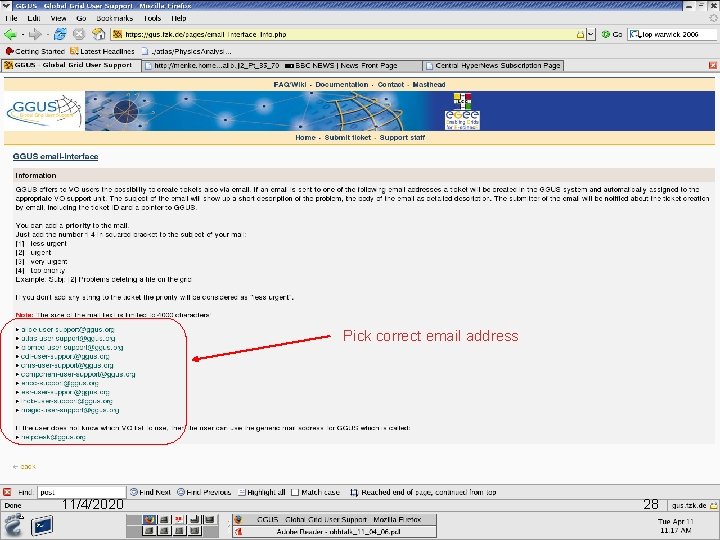
Task: Click the lhcb-user-support@ggus.org email link
Action: (67, 401)
